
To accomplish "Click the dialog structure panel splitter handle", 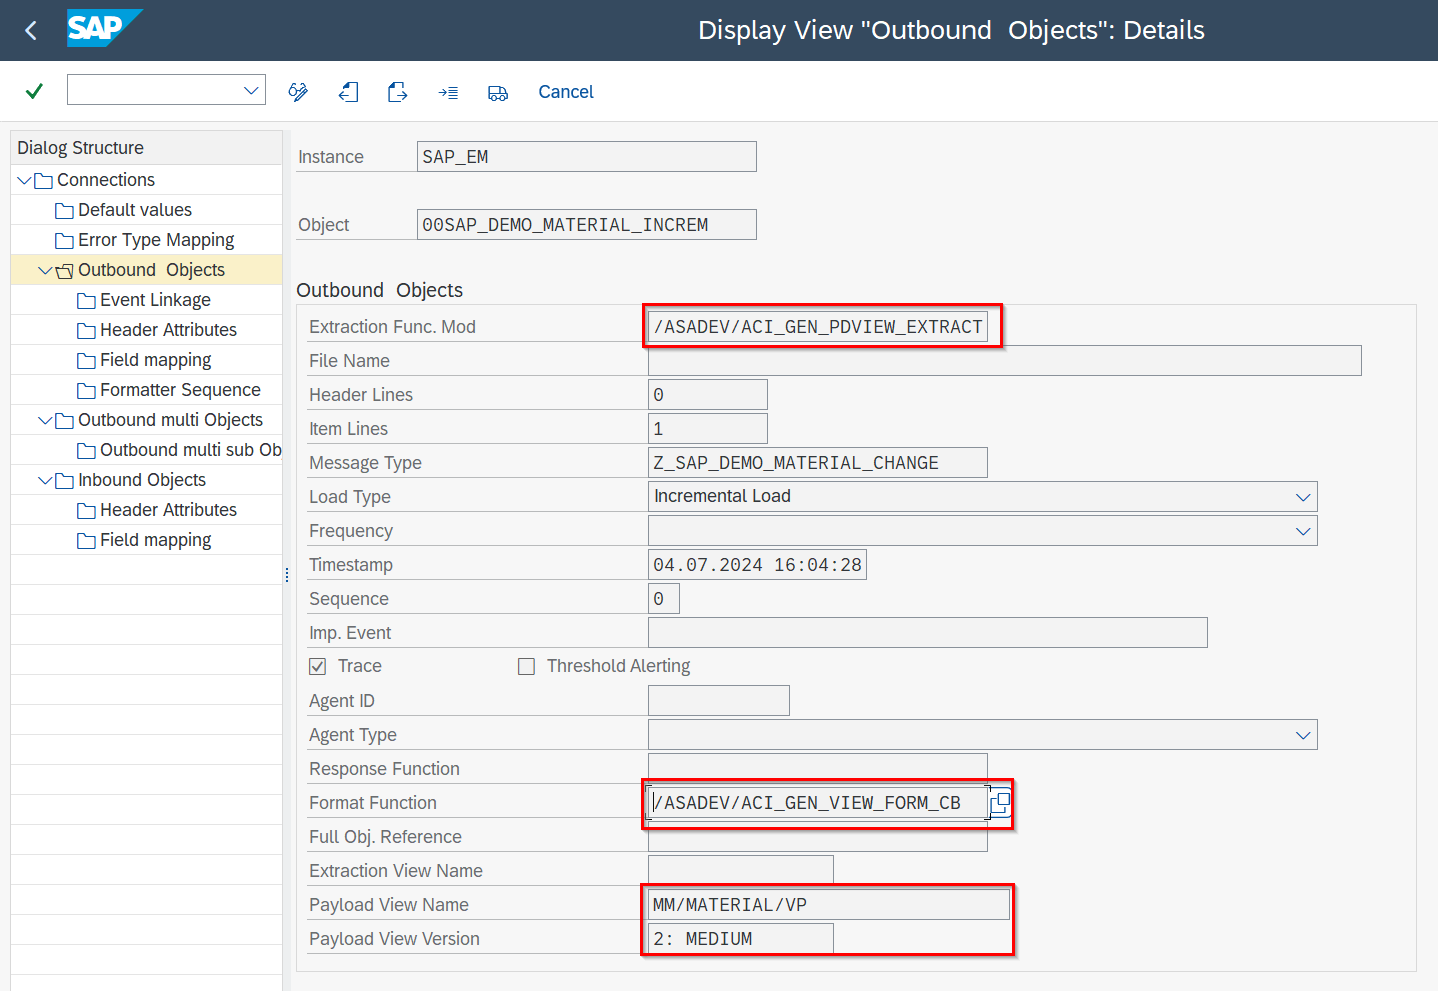I will [x=287, y=575].
